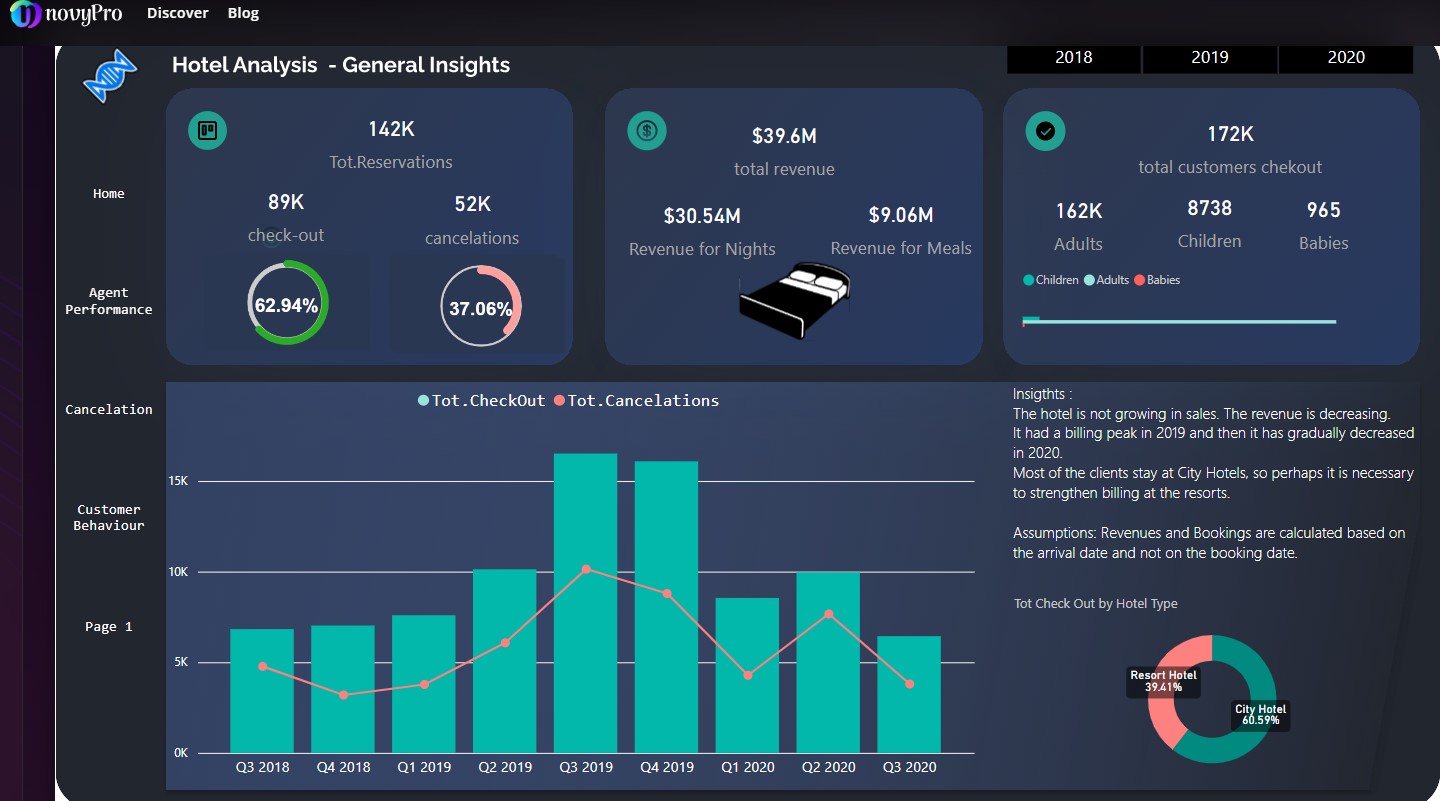Click the checkmark customers checkout icon

pyautogui.click(x=1045, y=130)
